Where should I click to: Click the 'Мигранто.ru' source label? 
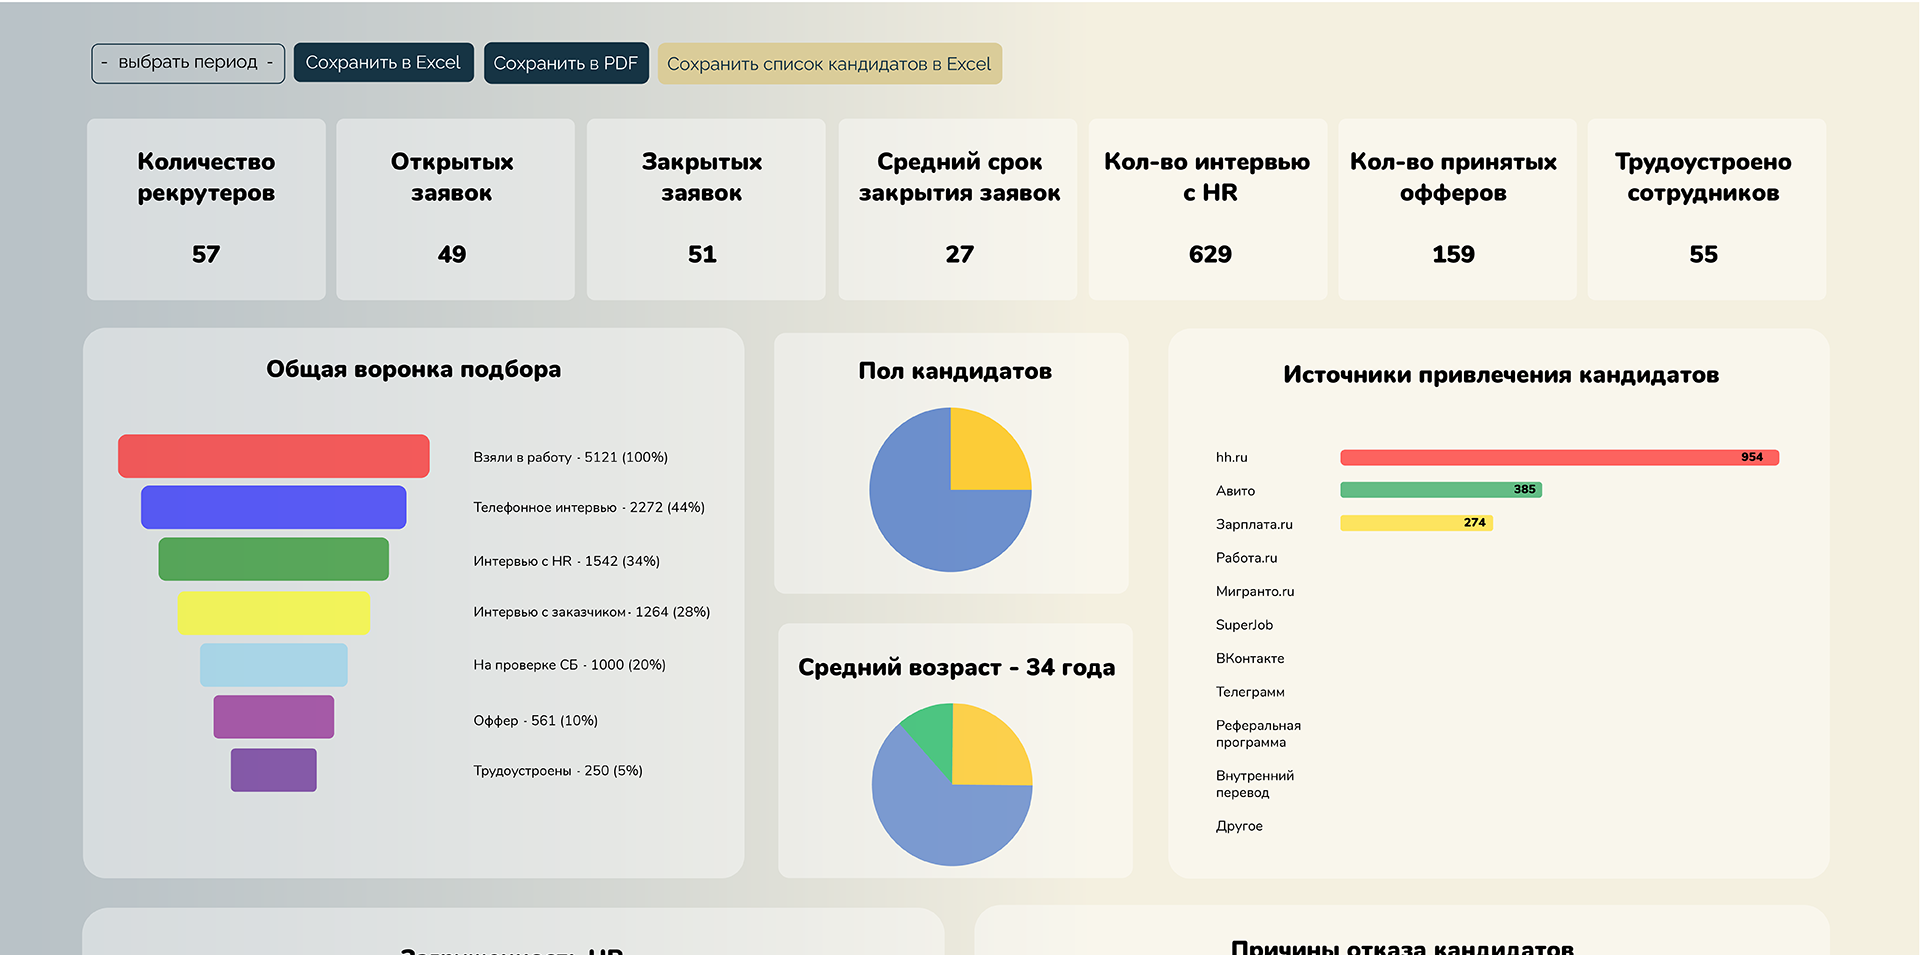(x=1255, y=592)
